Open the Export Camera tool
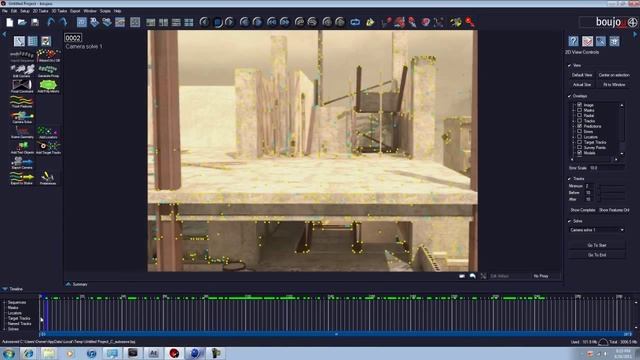Image resolution: width=640 pixels, height=360 pixels. [22, 163]
